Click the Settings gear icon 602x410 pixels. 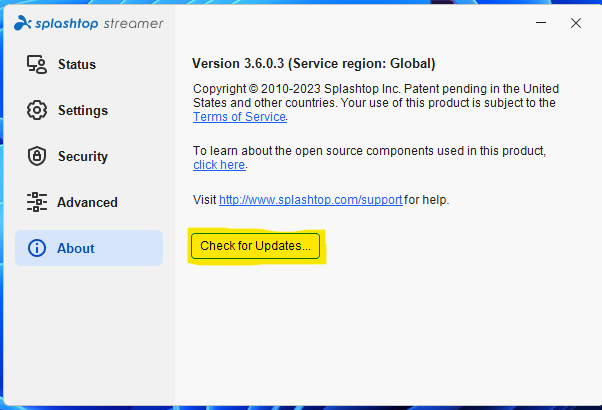tap(37, 110)
